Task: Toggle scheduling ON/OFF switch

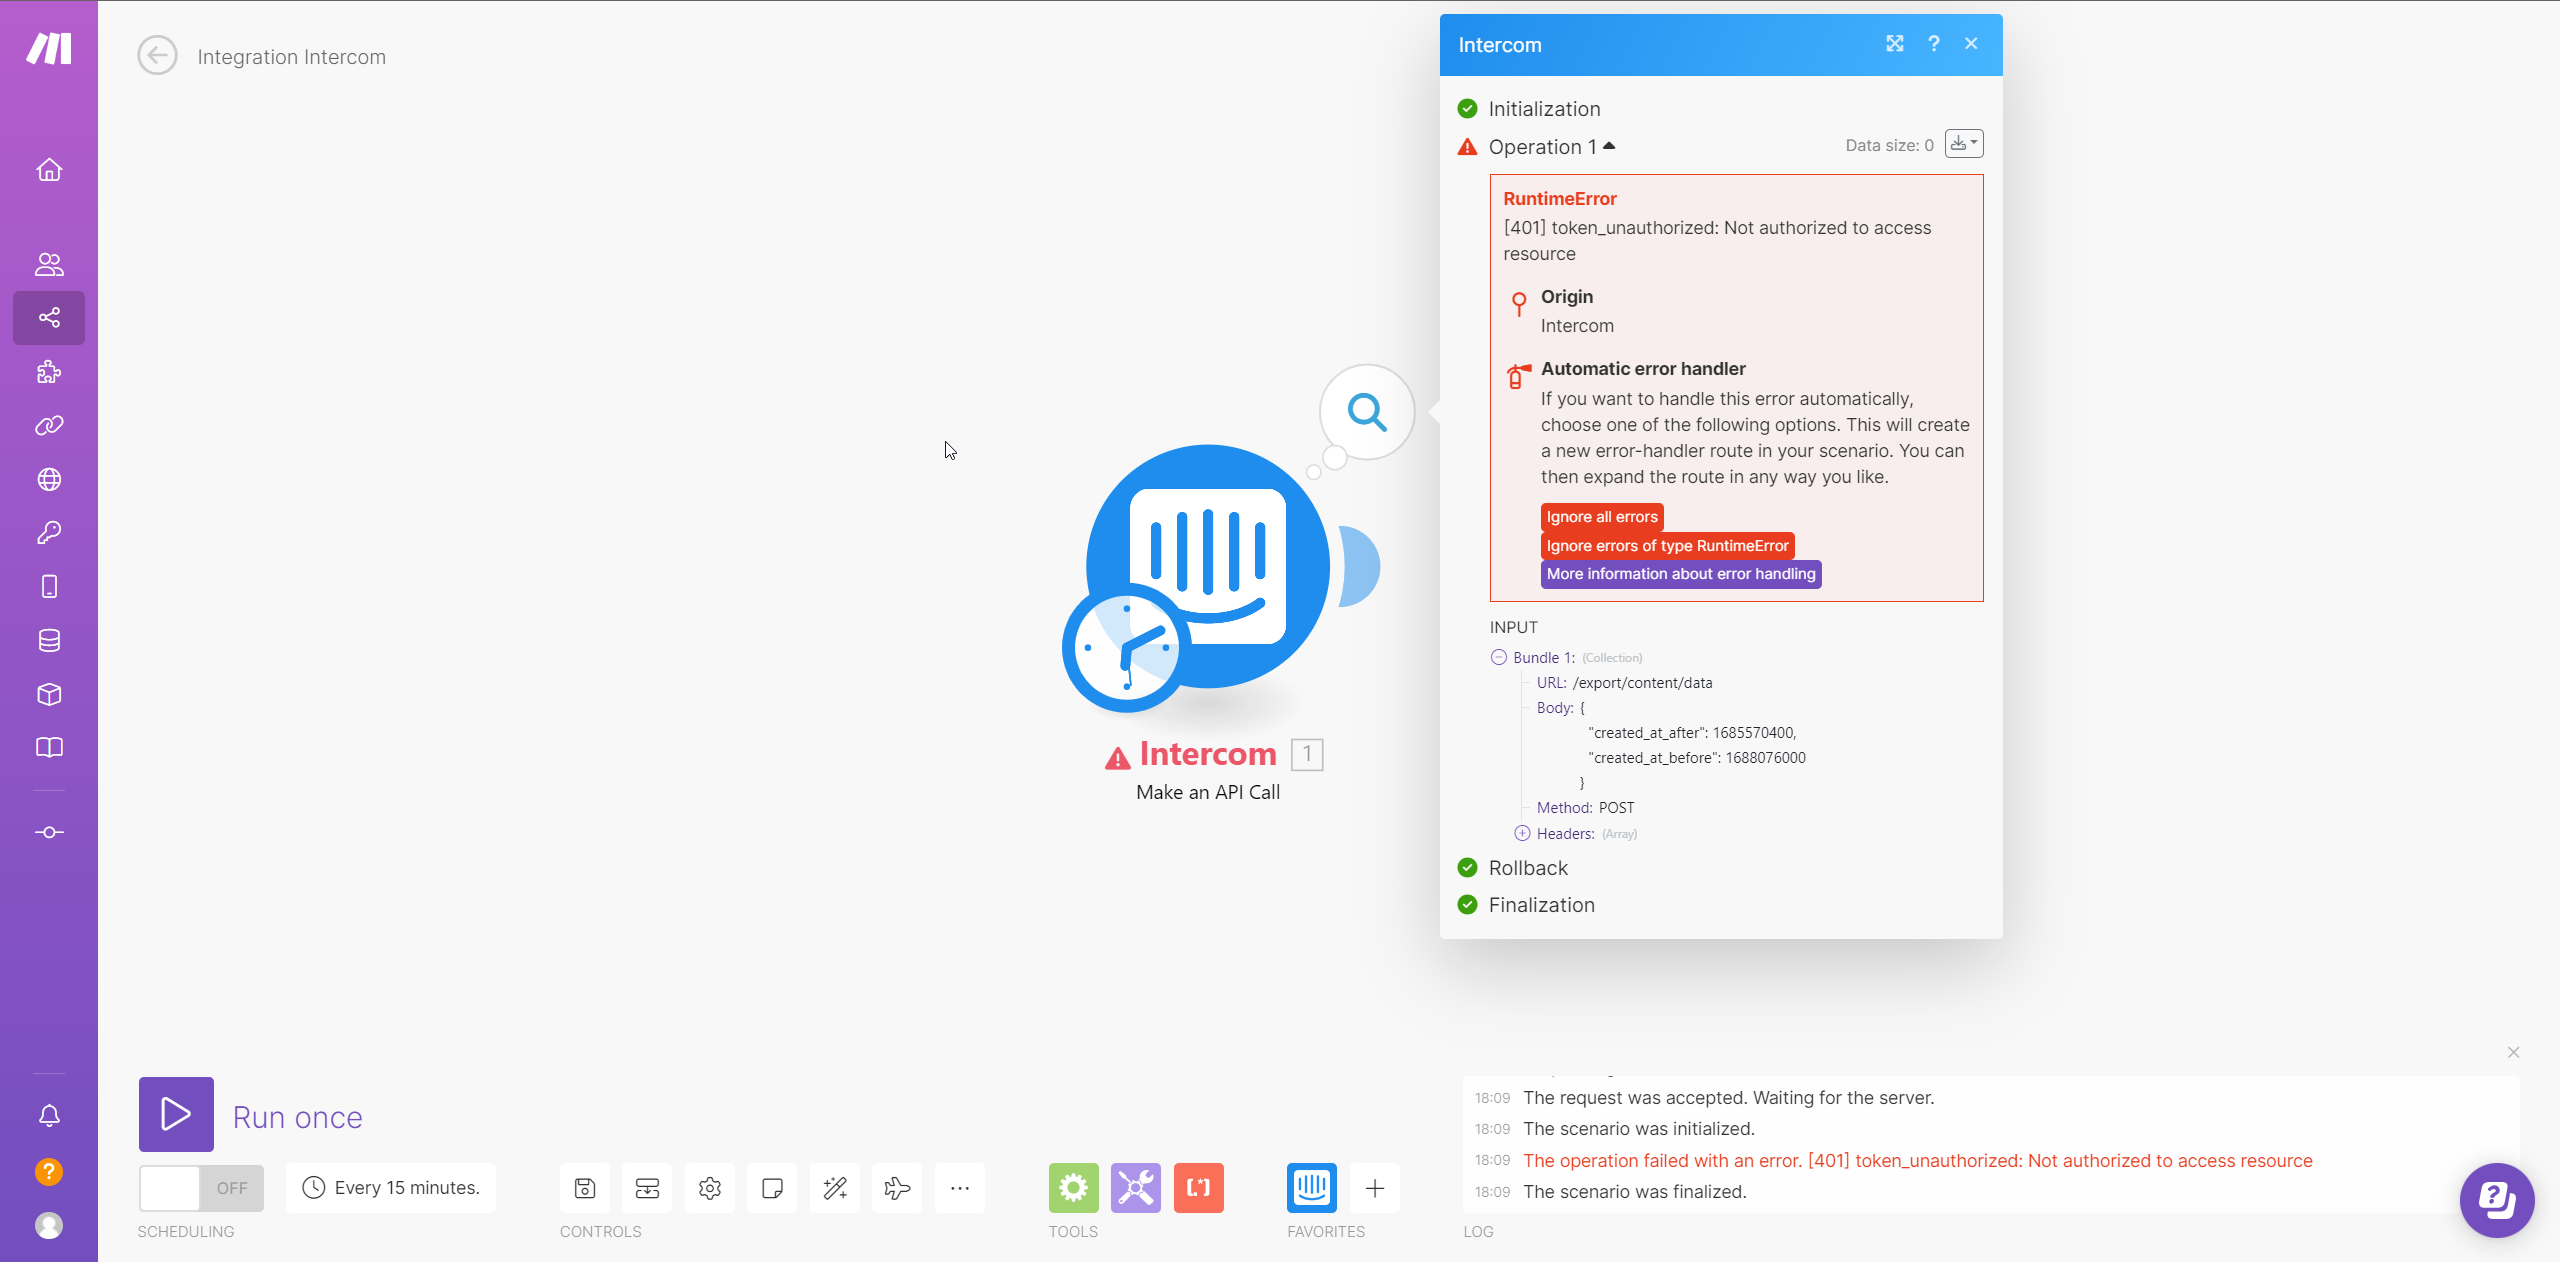Action: (201, 1188)
